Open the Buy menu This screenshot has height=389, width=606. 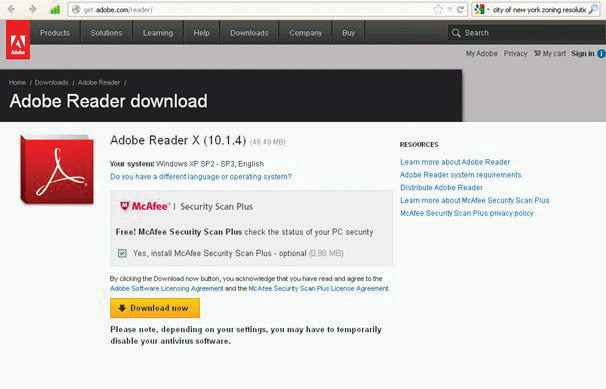pos(348,33)
